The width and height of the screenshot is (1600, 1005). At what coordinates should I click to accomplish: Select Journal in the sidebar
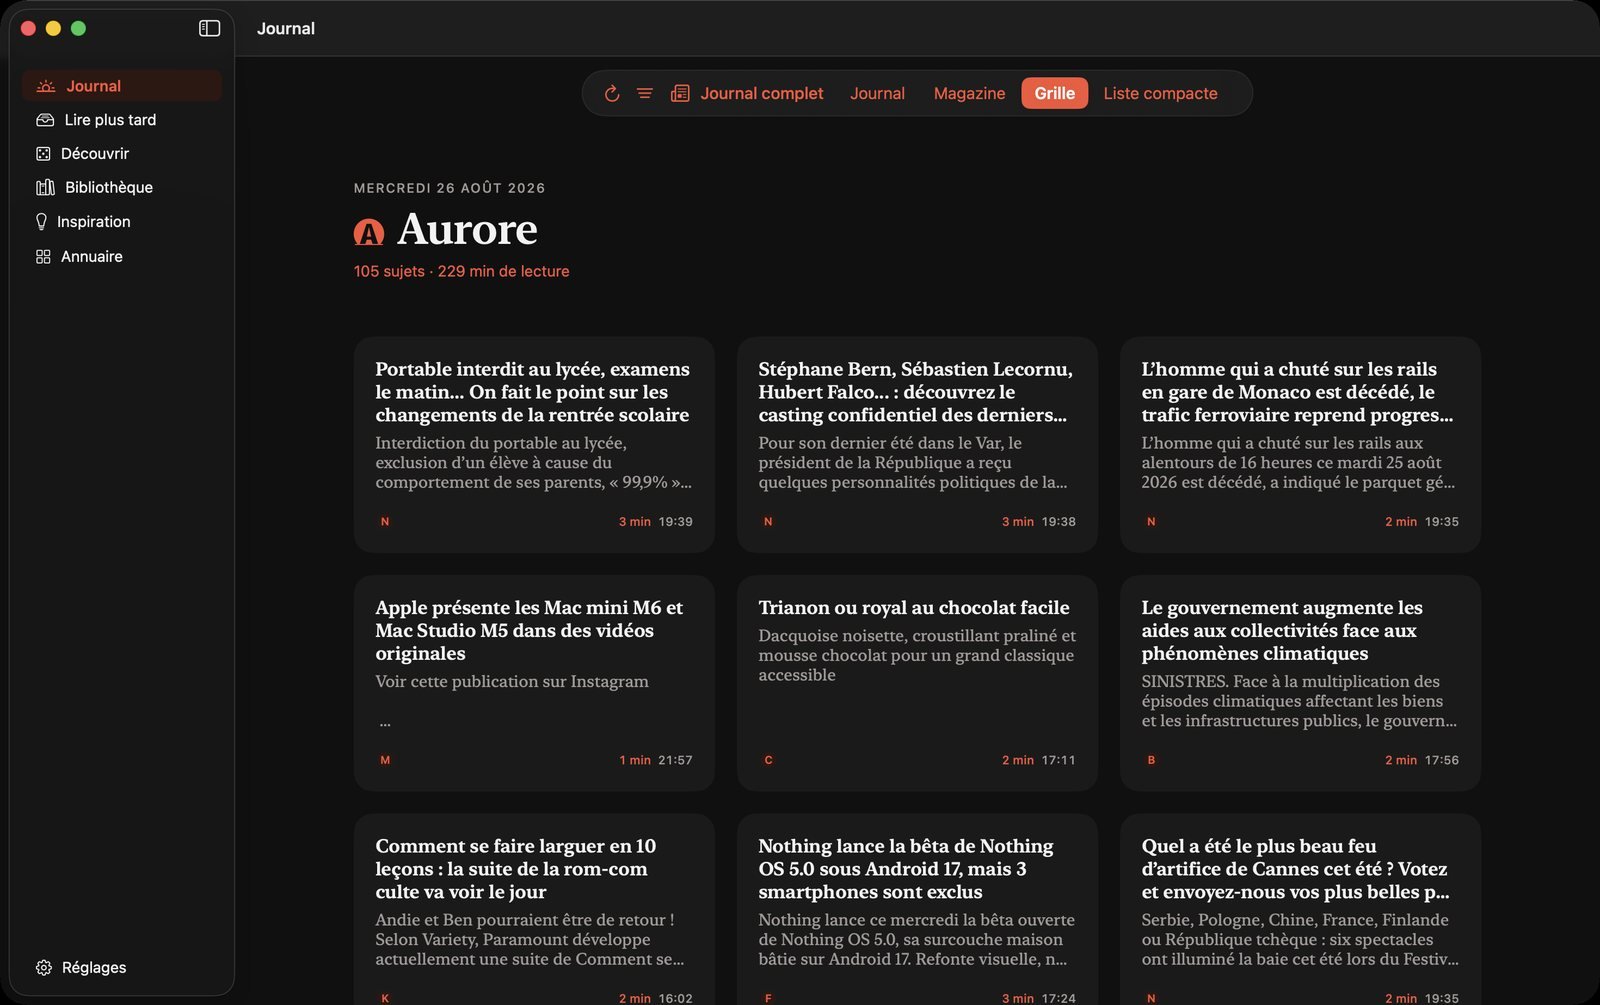click(x=122, y=86)
